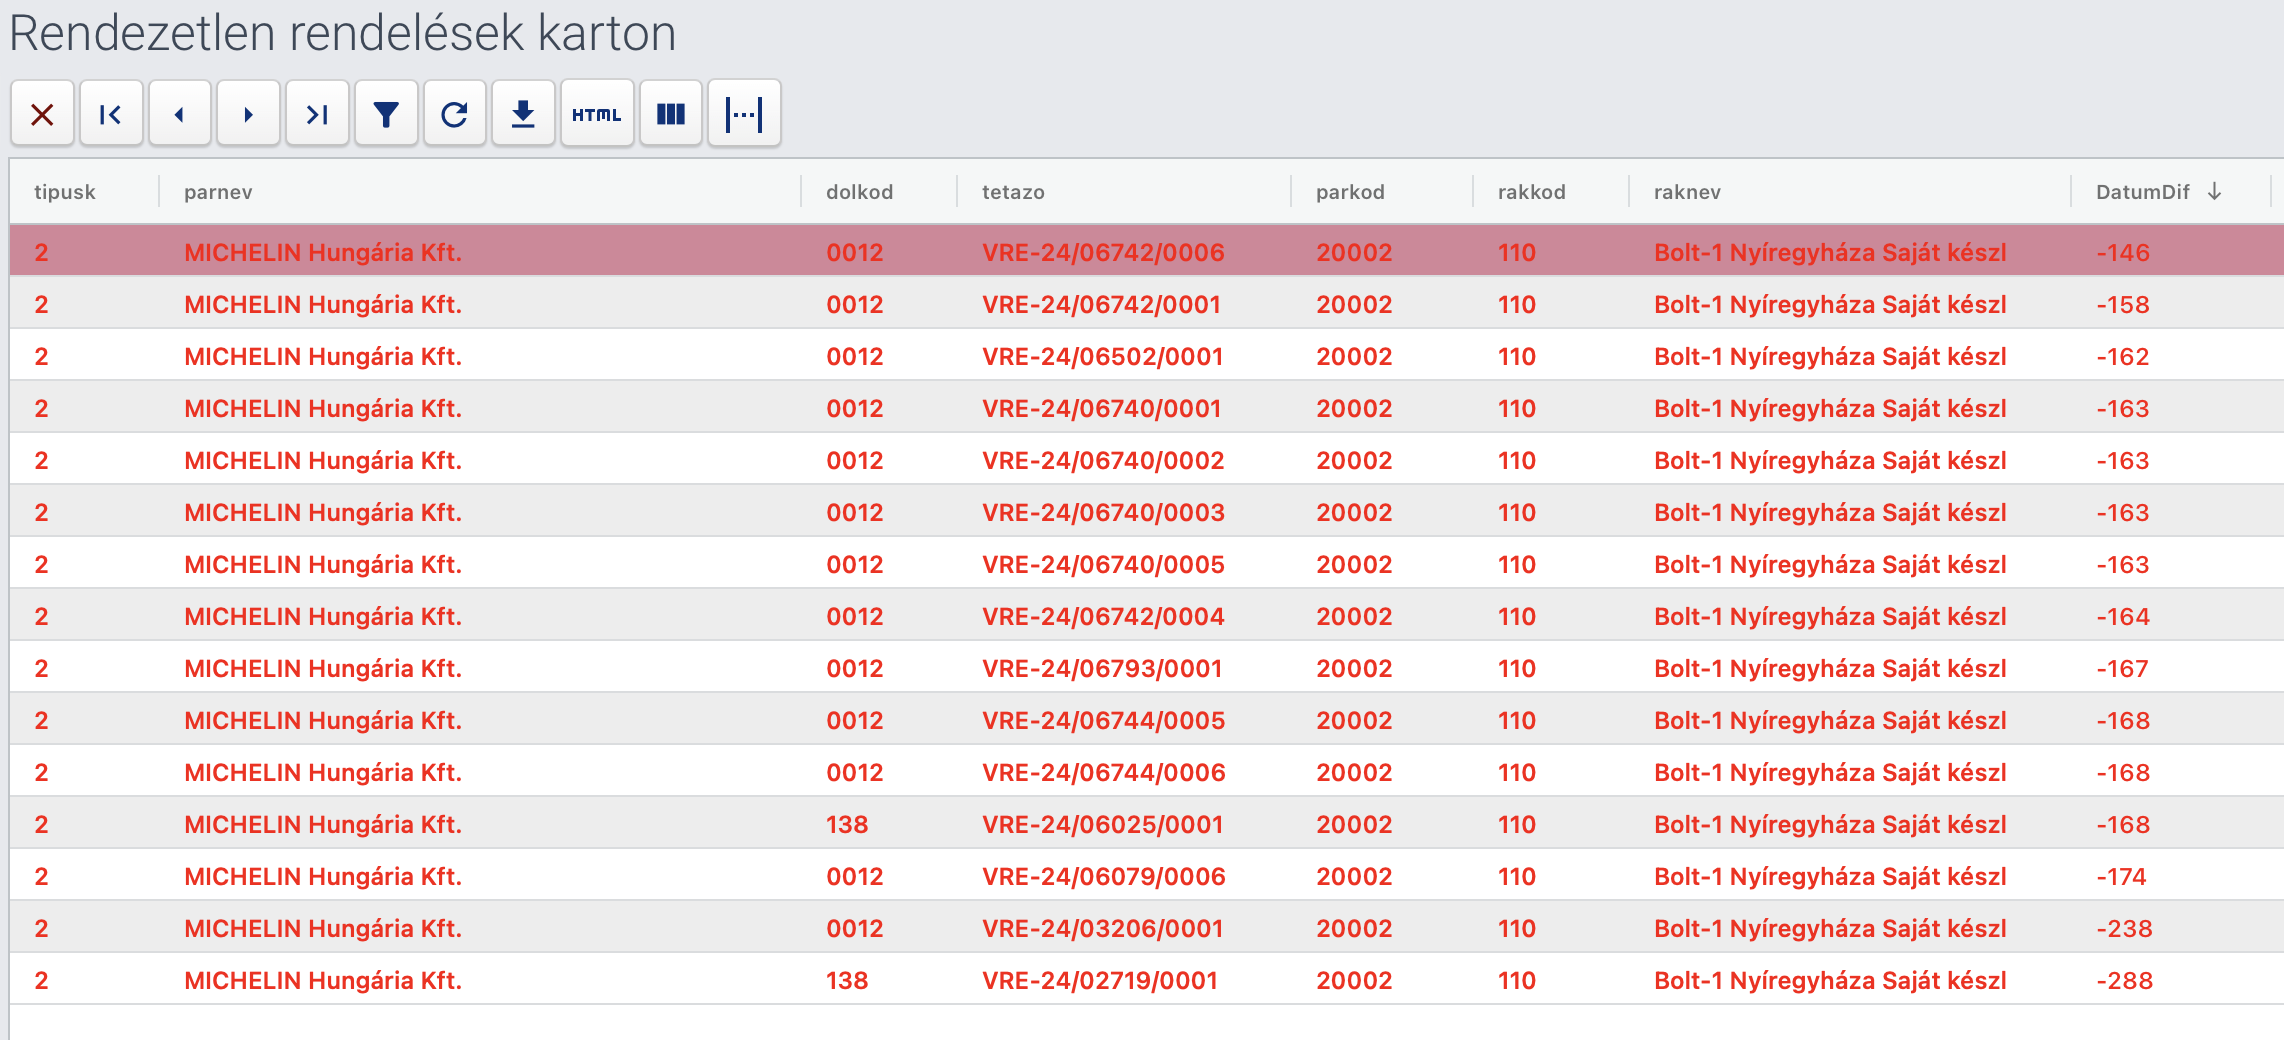This screenshot has height=1040, width=2284.
Task: Toggle DatumDif sort direction arrow
Action: point(2214,191)
